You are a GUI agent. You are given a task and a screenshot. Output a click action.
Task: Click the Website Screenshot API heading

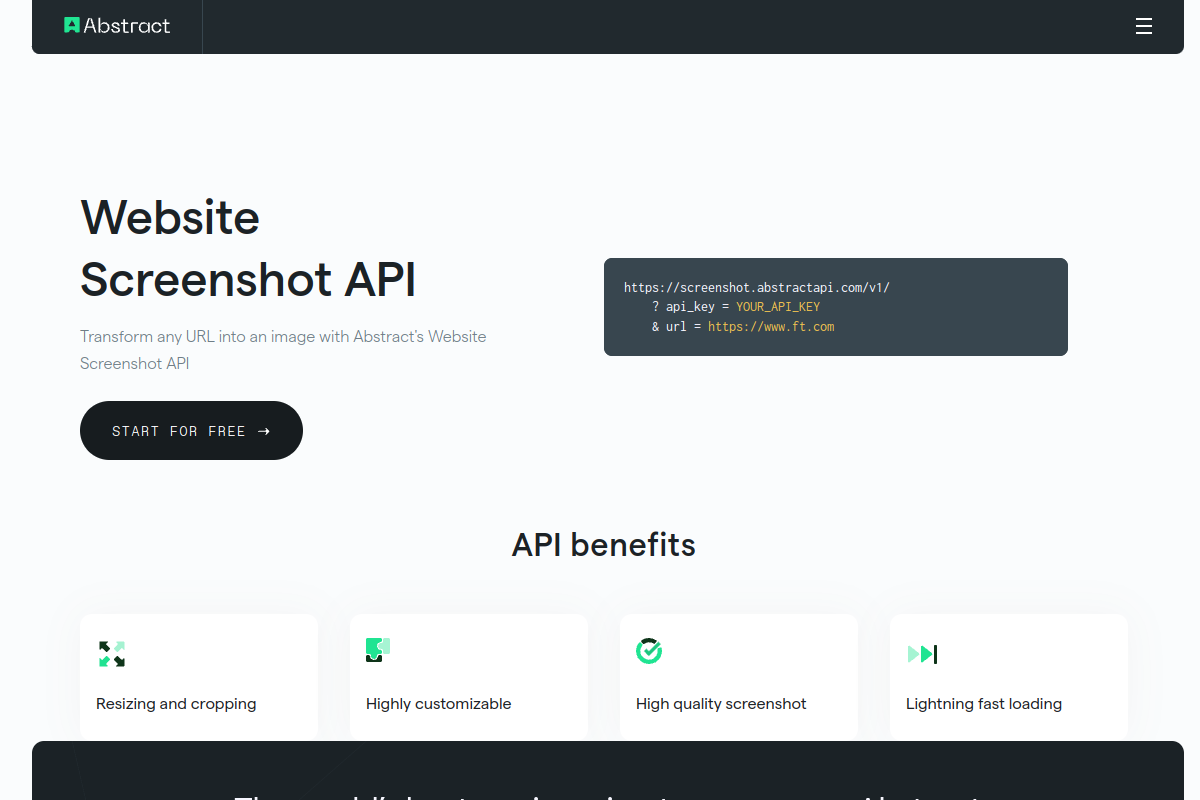pyautogui.click(x=248, y=248)
